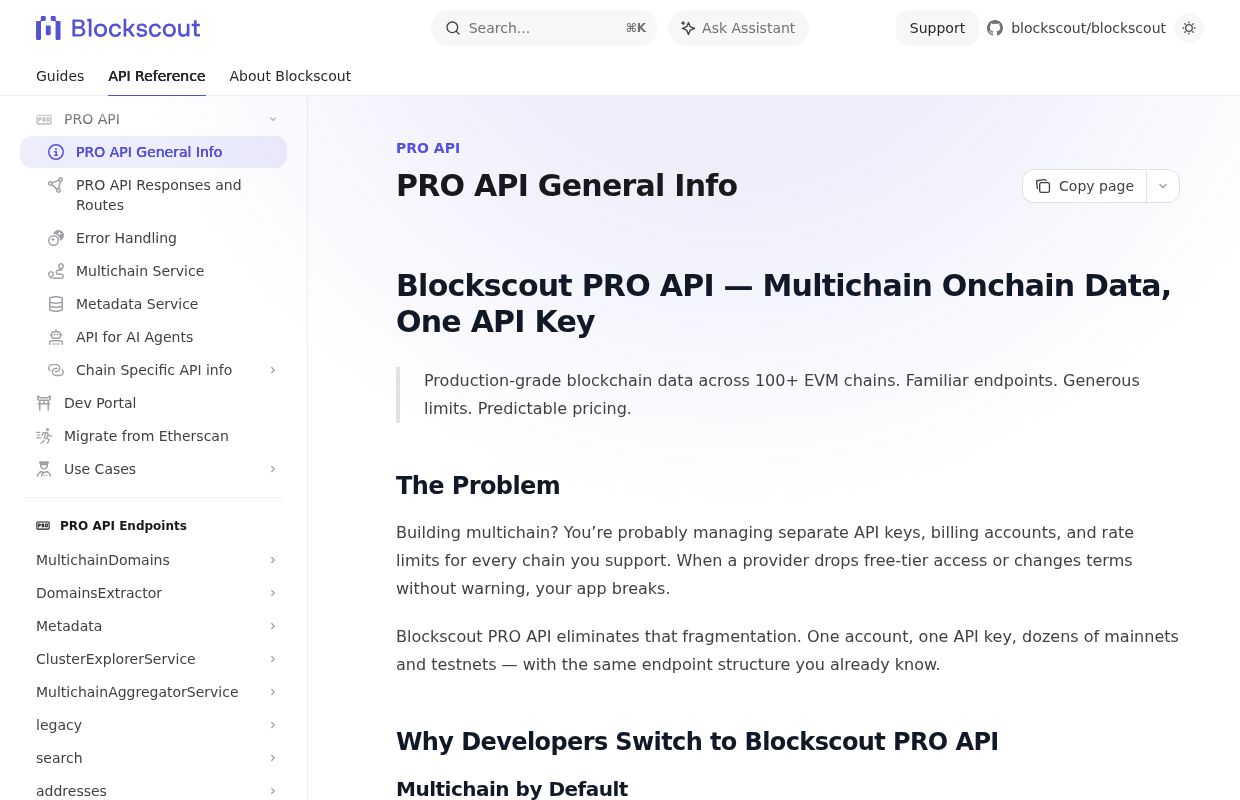1240x800 pixels.
Task: Expand the addresses endpoints chevron
Action: pyautogui.click(x=273, y=791)
